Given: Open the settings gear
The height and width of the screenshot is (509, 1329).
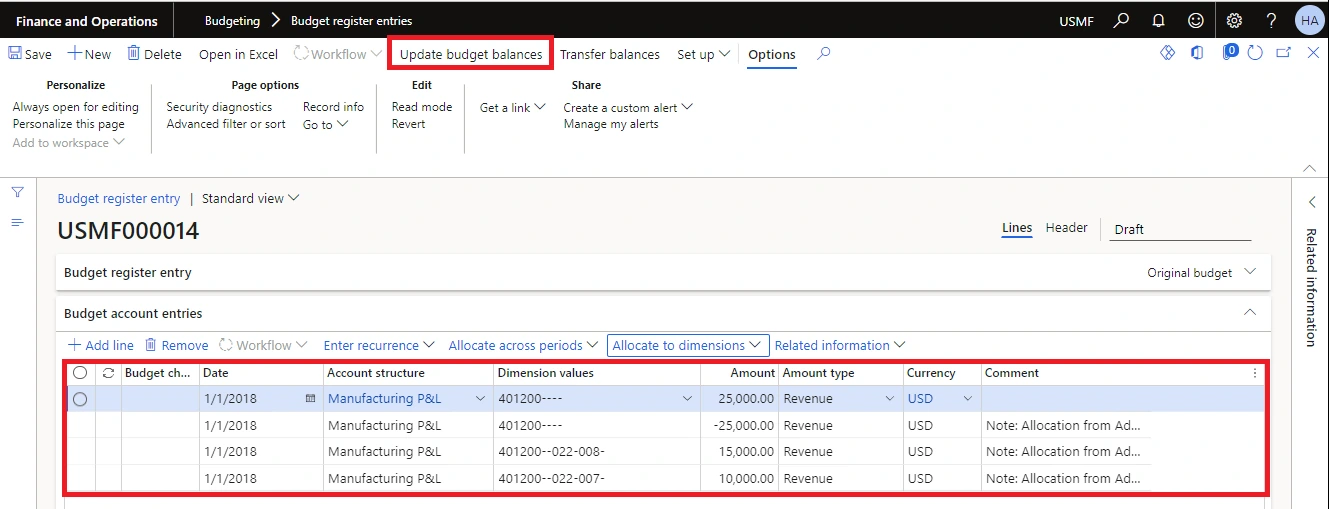Looking at the screenshot, I should point(1234,20).
